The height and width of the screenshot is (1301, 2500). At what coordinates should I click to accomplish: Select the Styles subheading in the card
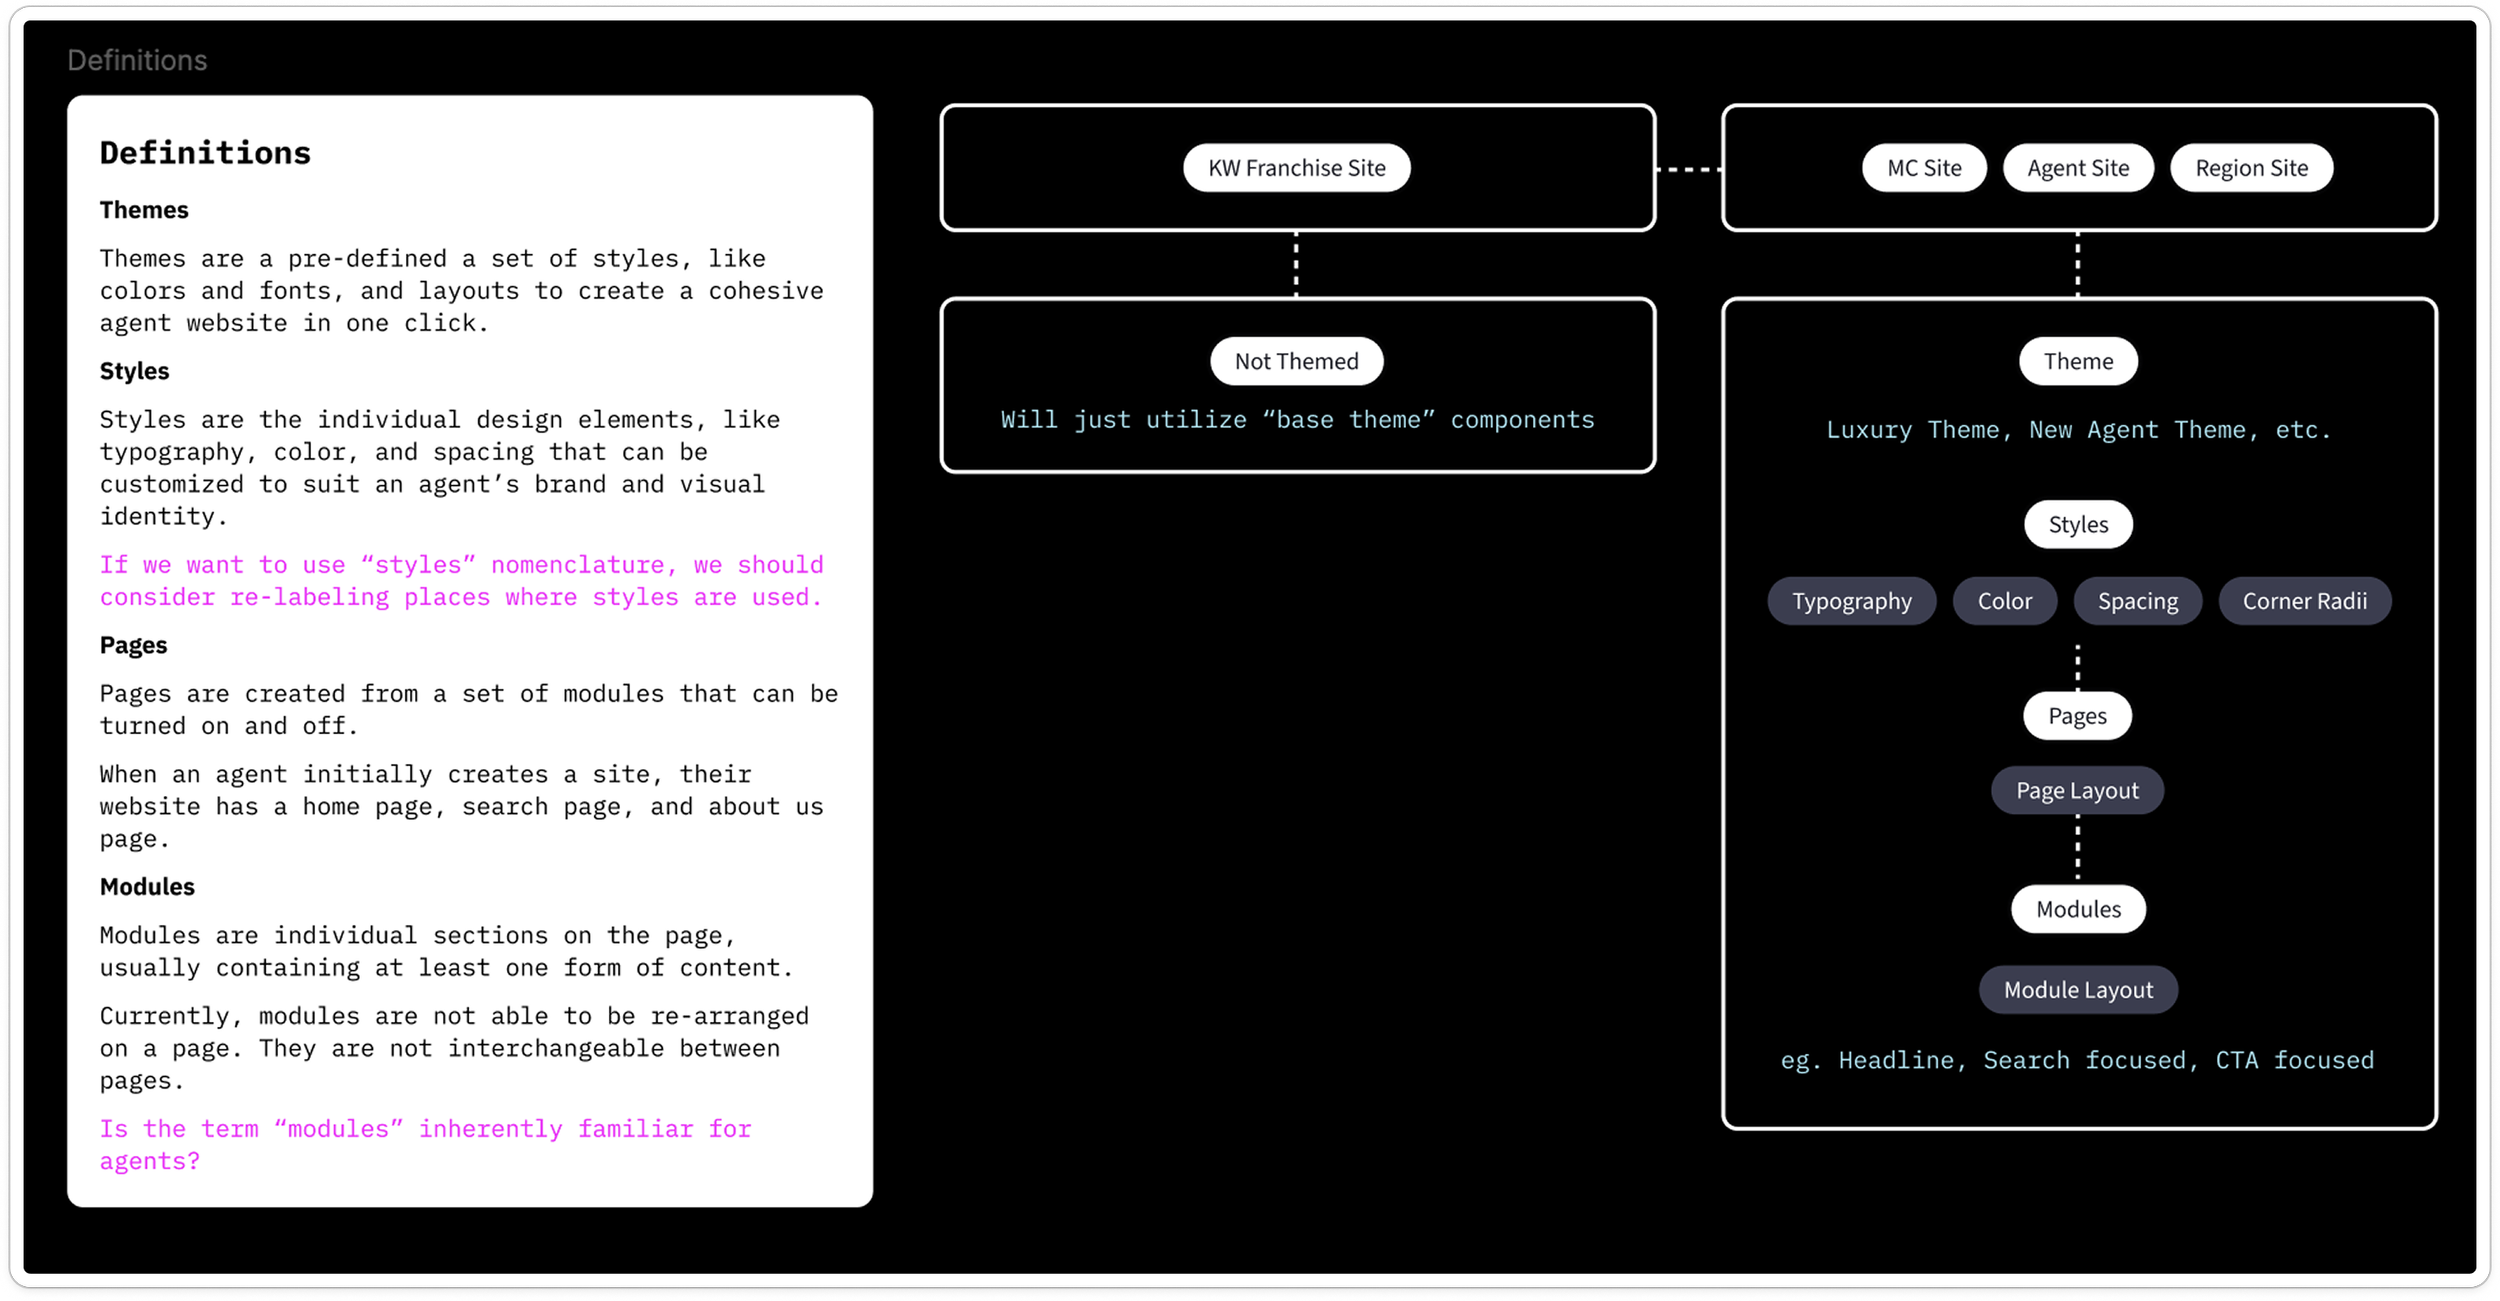[x=134, y=371]
